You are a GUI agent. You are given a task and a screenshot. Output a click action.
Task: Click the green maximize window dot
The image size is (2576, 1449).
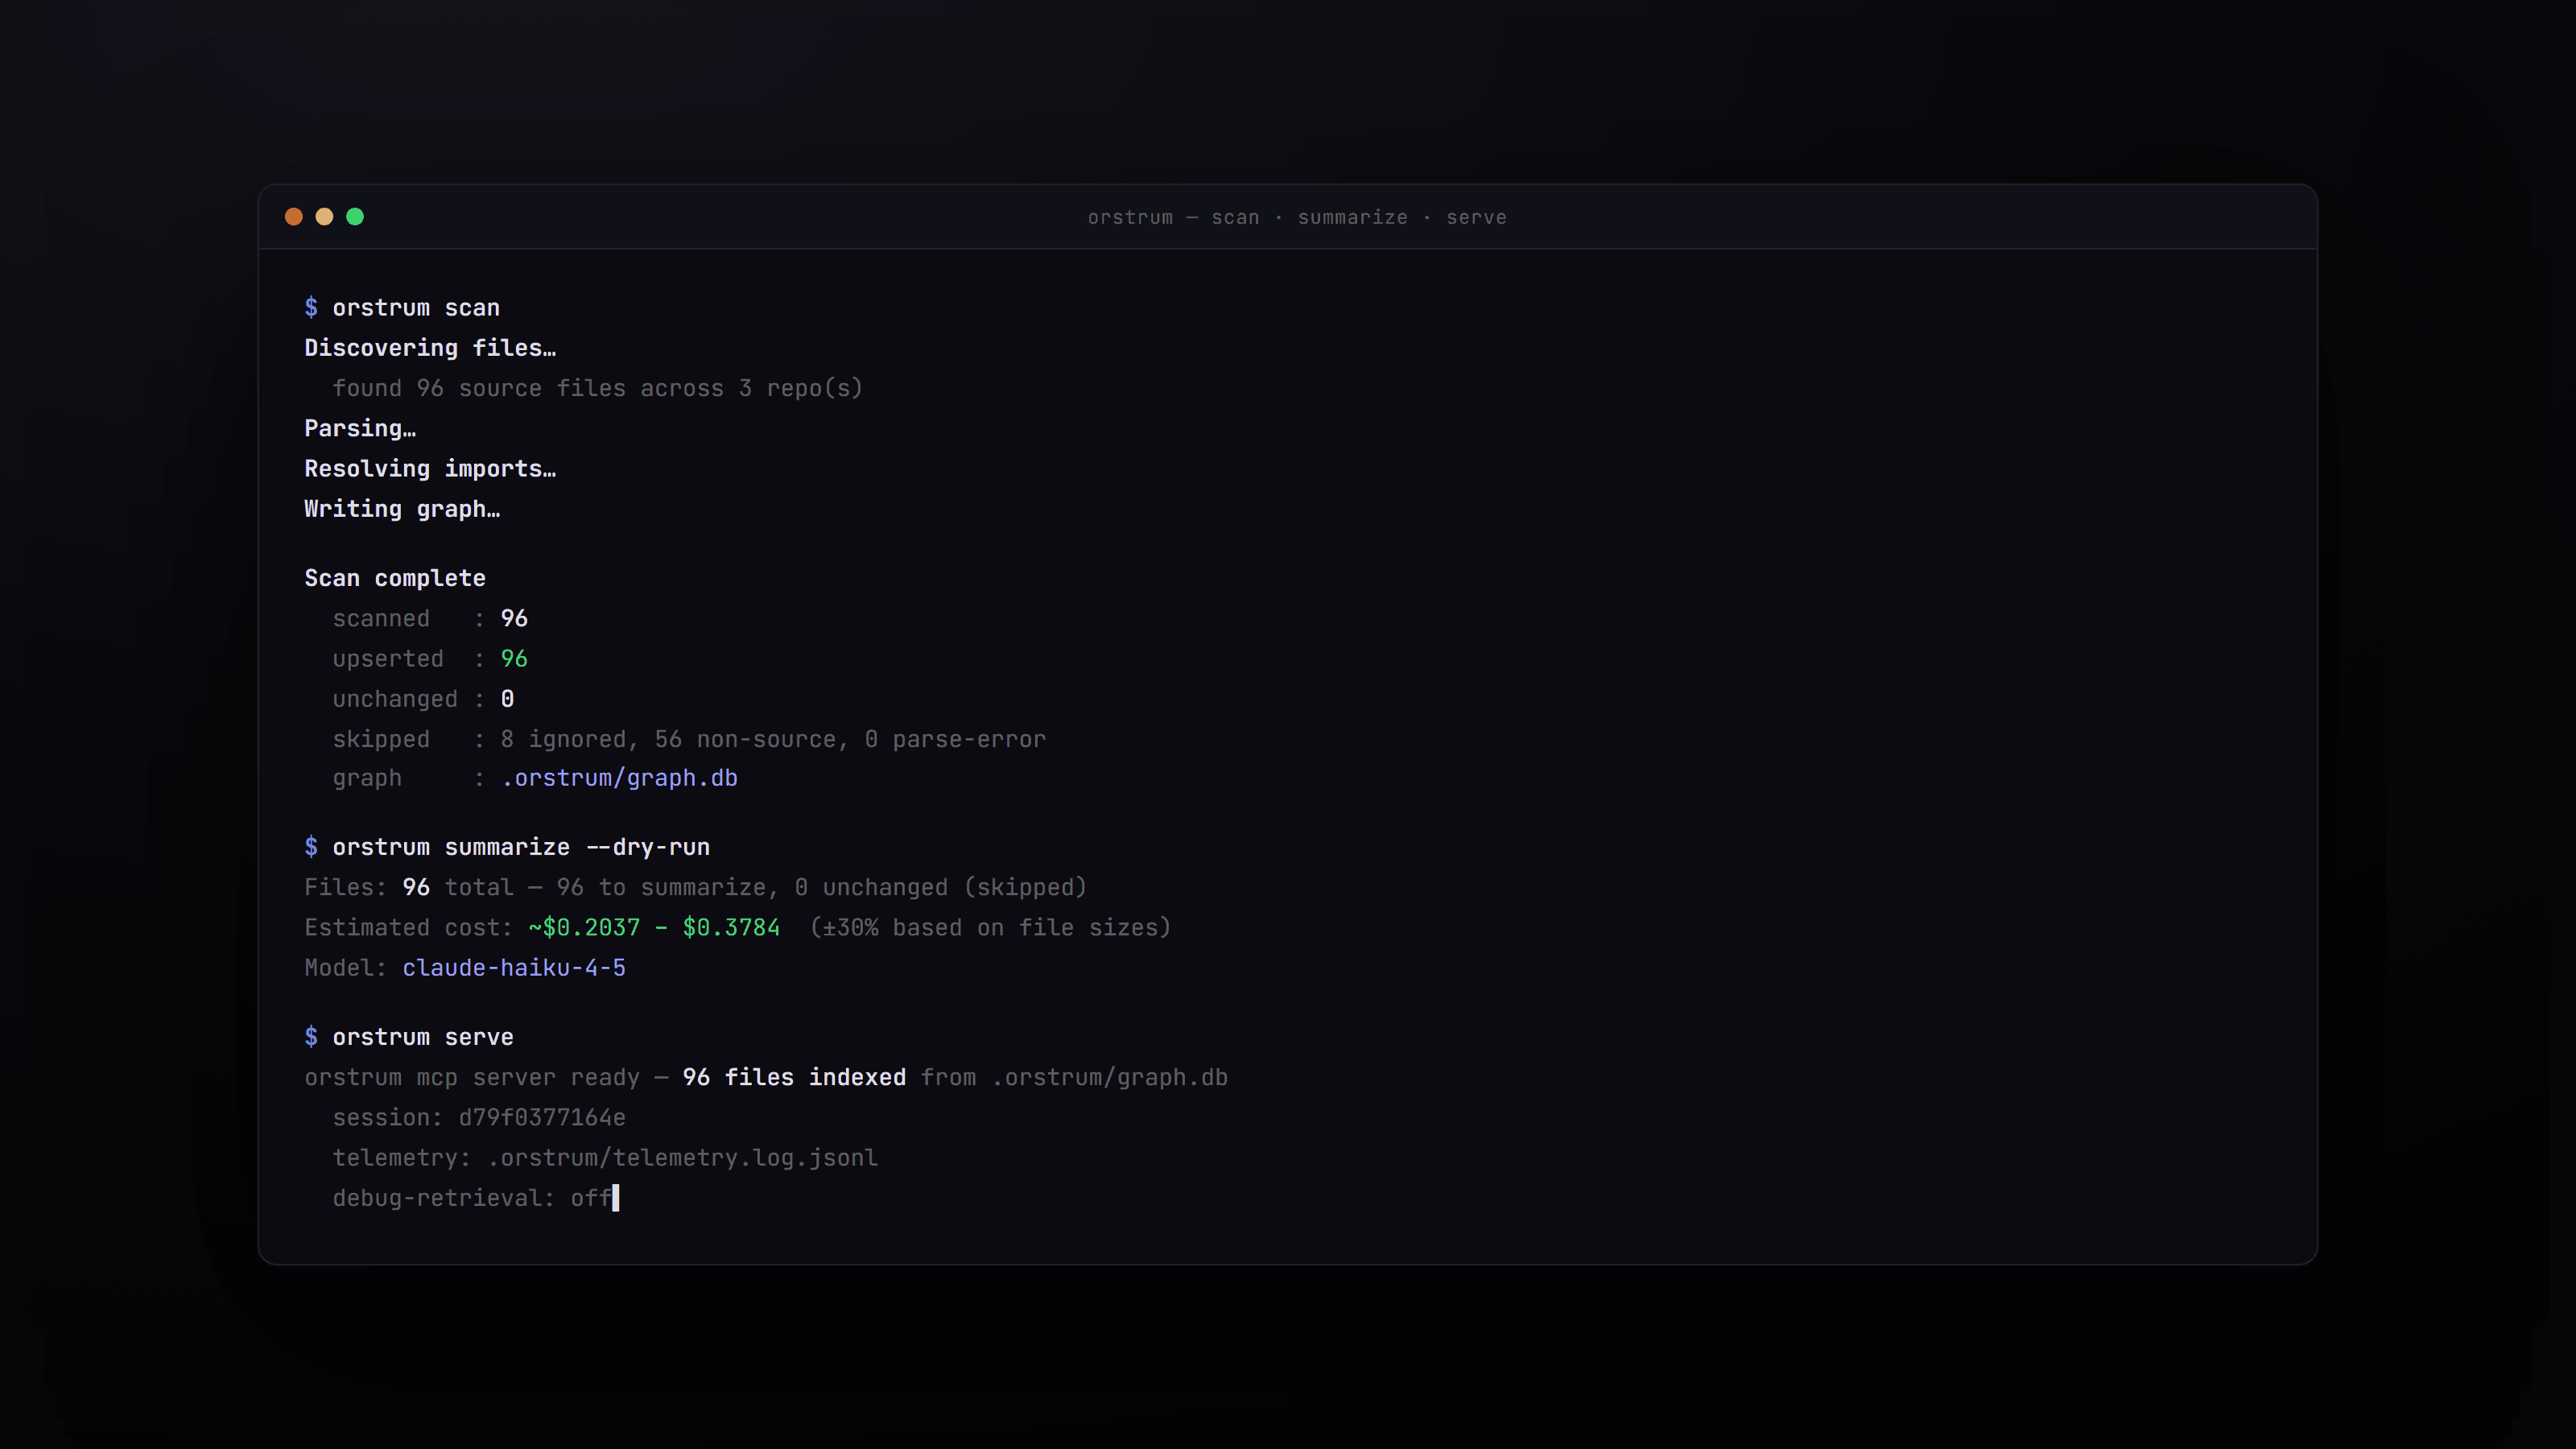point(355,217)
